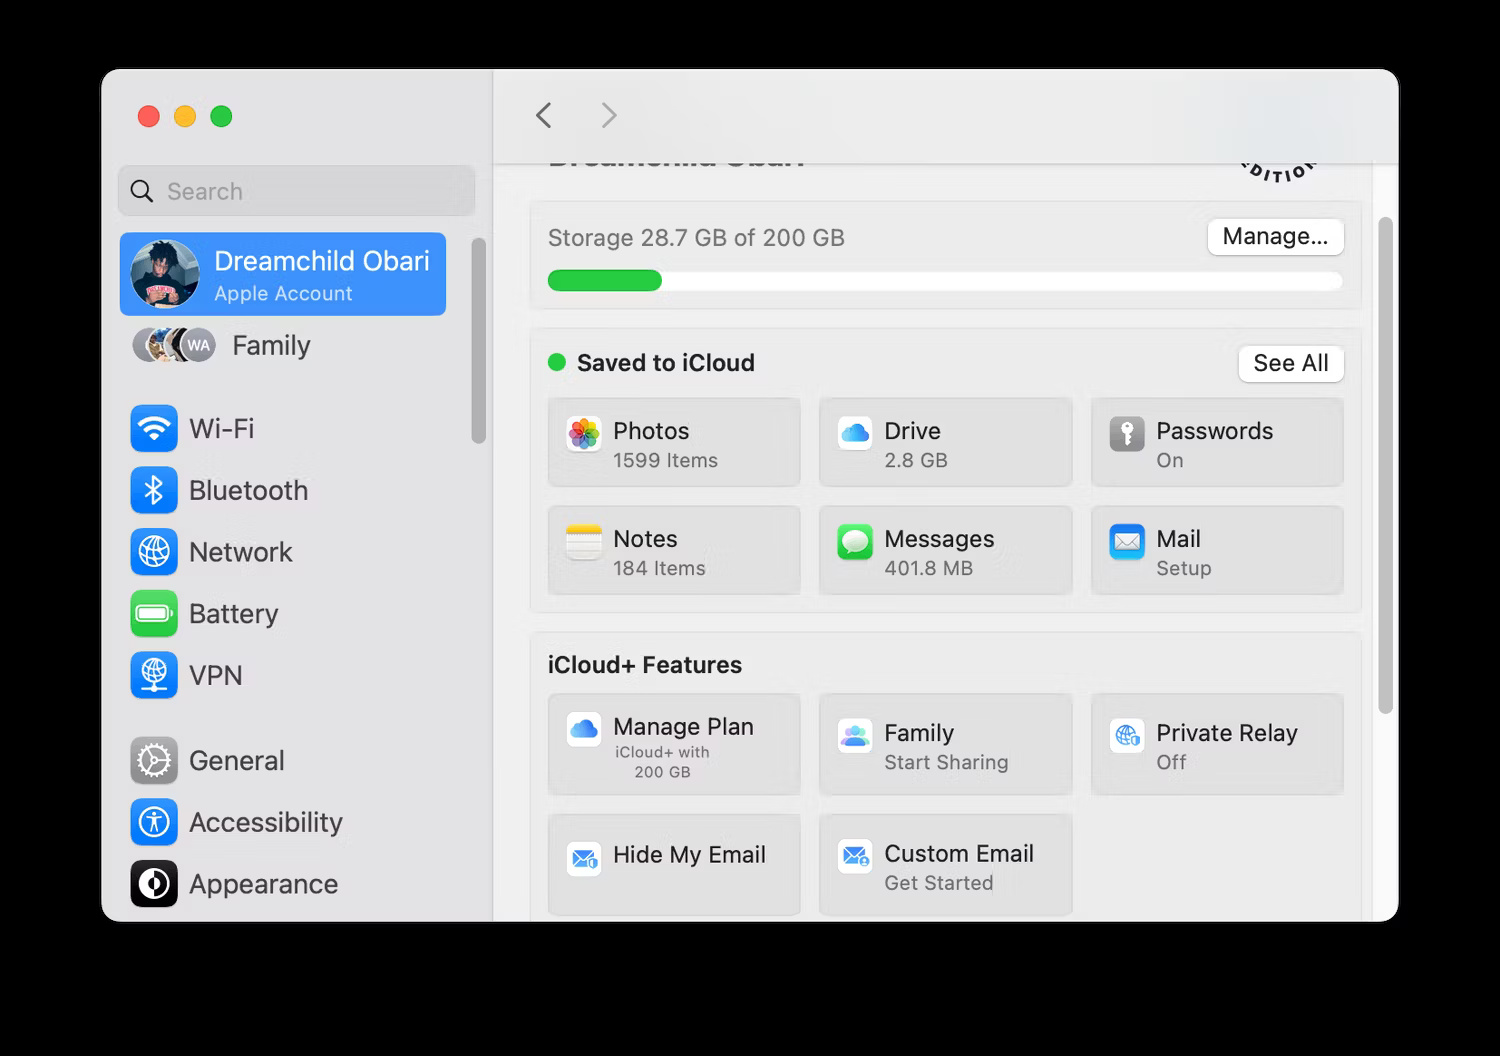Viewport: 1500px width, 1056px height.
Task: Set up Mail syncing
Action: pos(1216,550)
